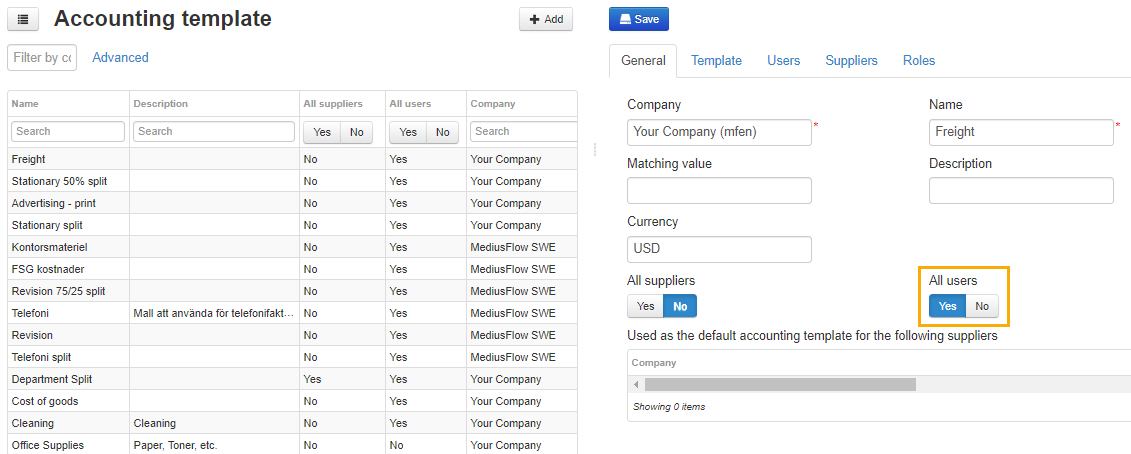
Task: Select the FSG kostnader row
Action: coord(292,269)
